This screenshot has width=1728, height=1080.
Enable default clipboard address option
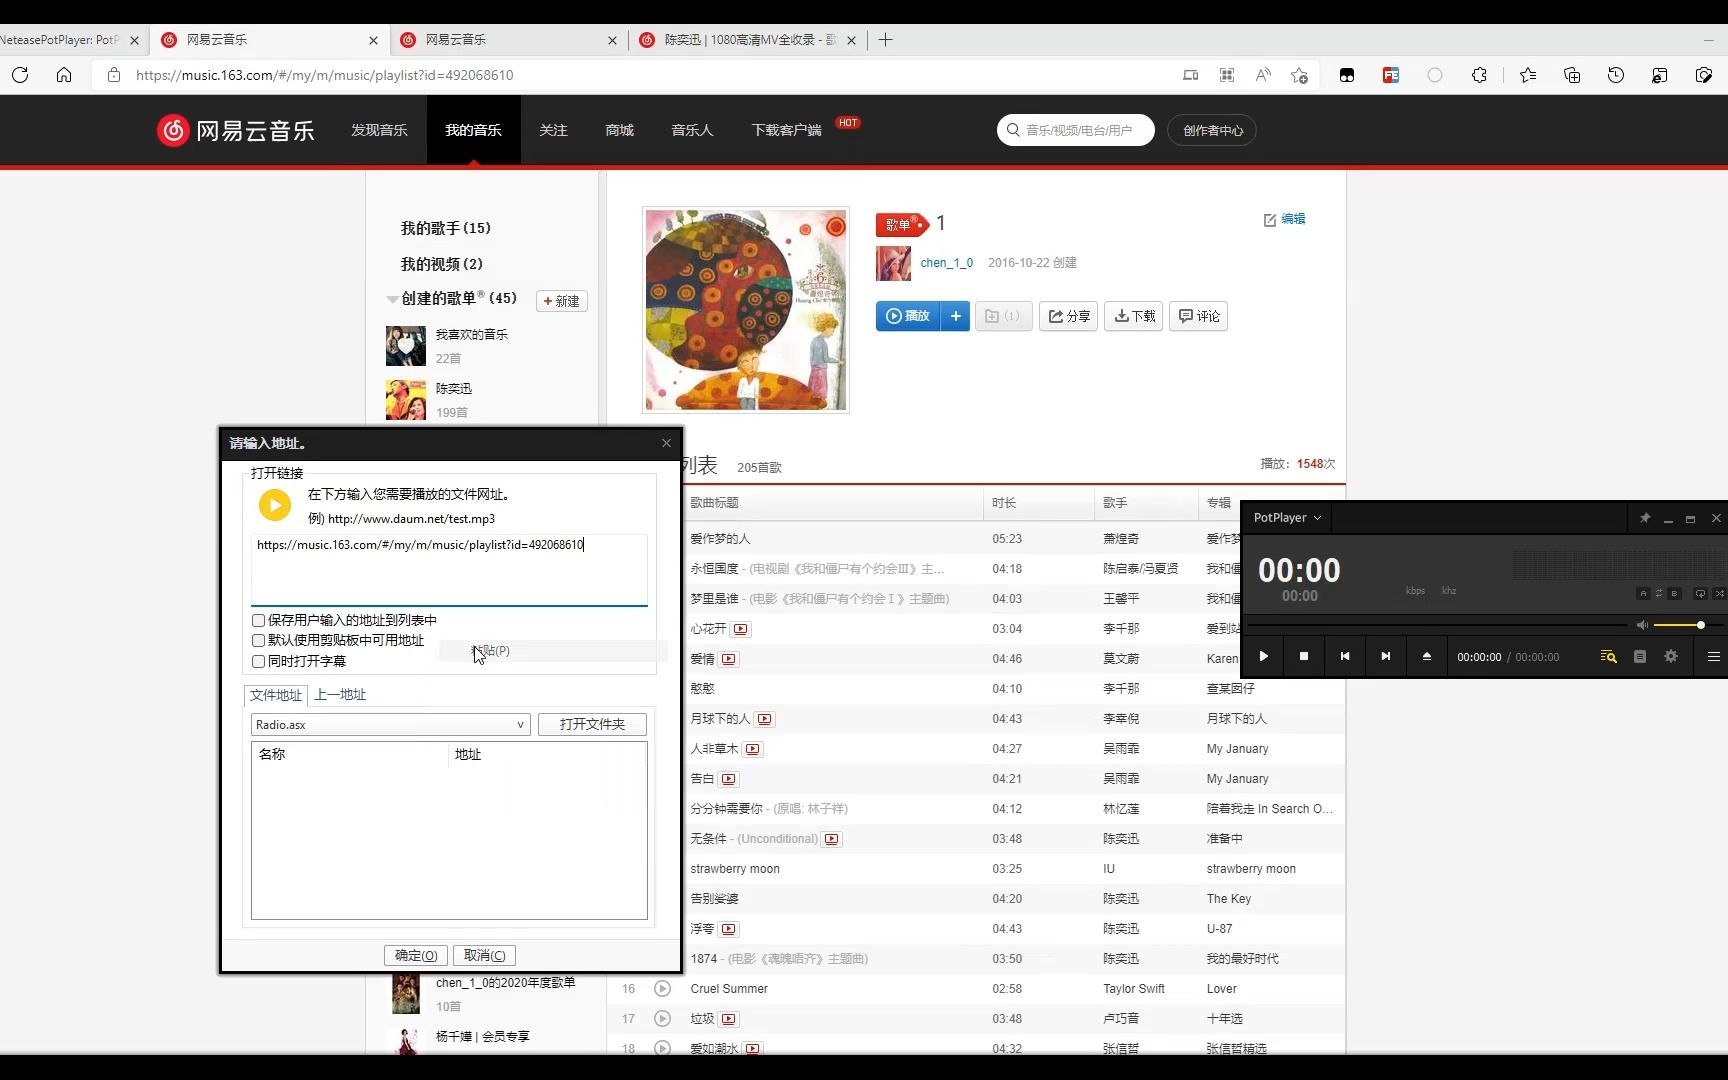258,640
